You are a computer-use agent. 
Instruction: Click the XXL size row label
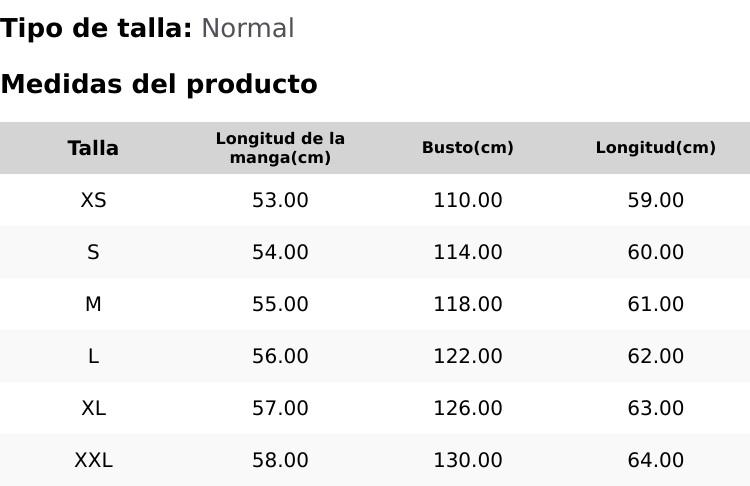[93, 461]
